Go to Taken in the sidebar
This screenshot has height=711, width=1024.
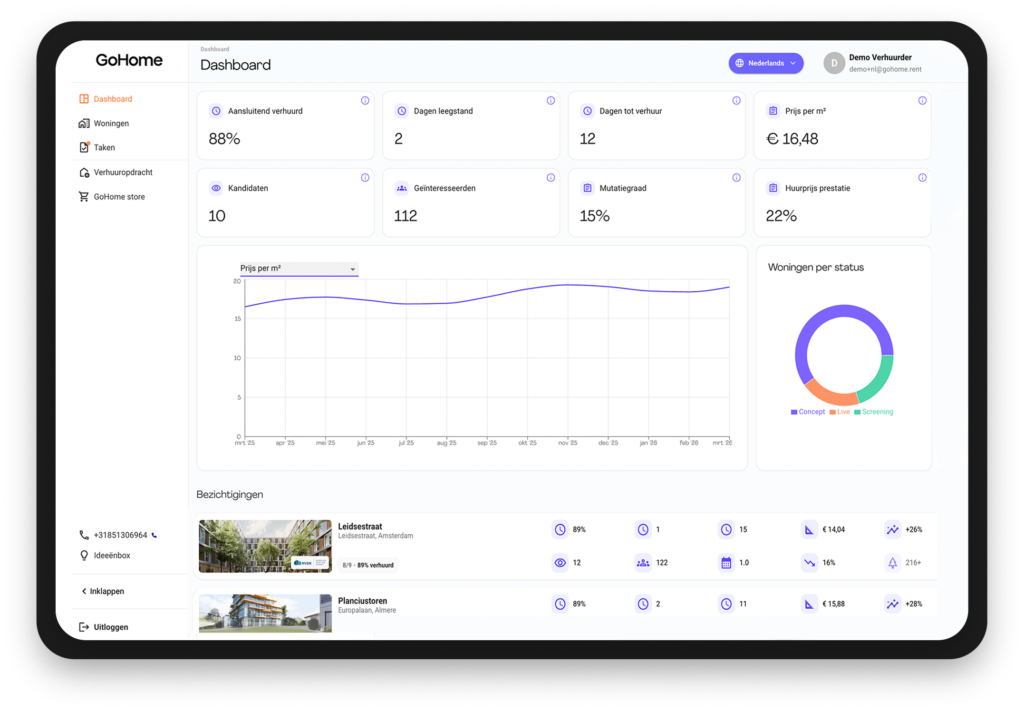tap(103, 148)
